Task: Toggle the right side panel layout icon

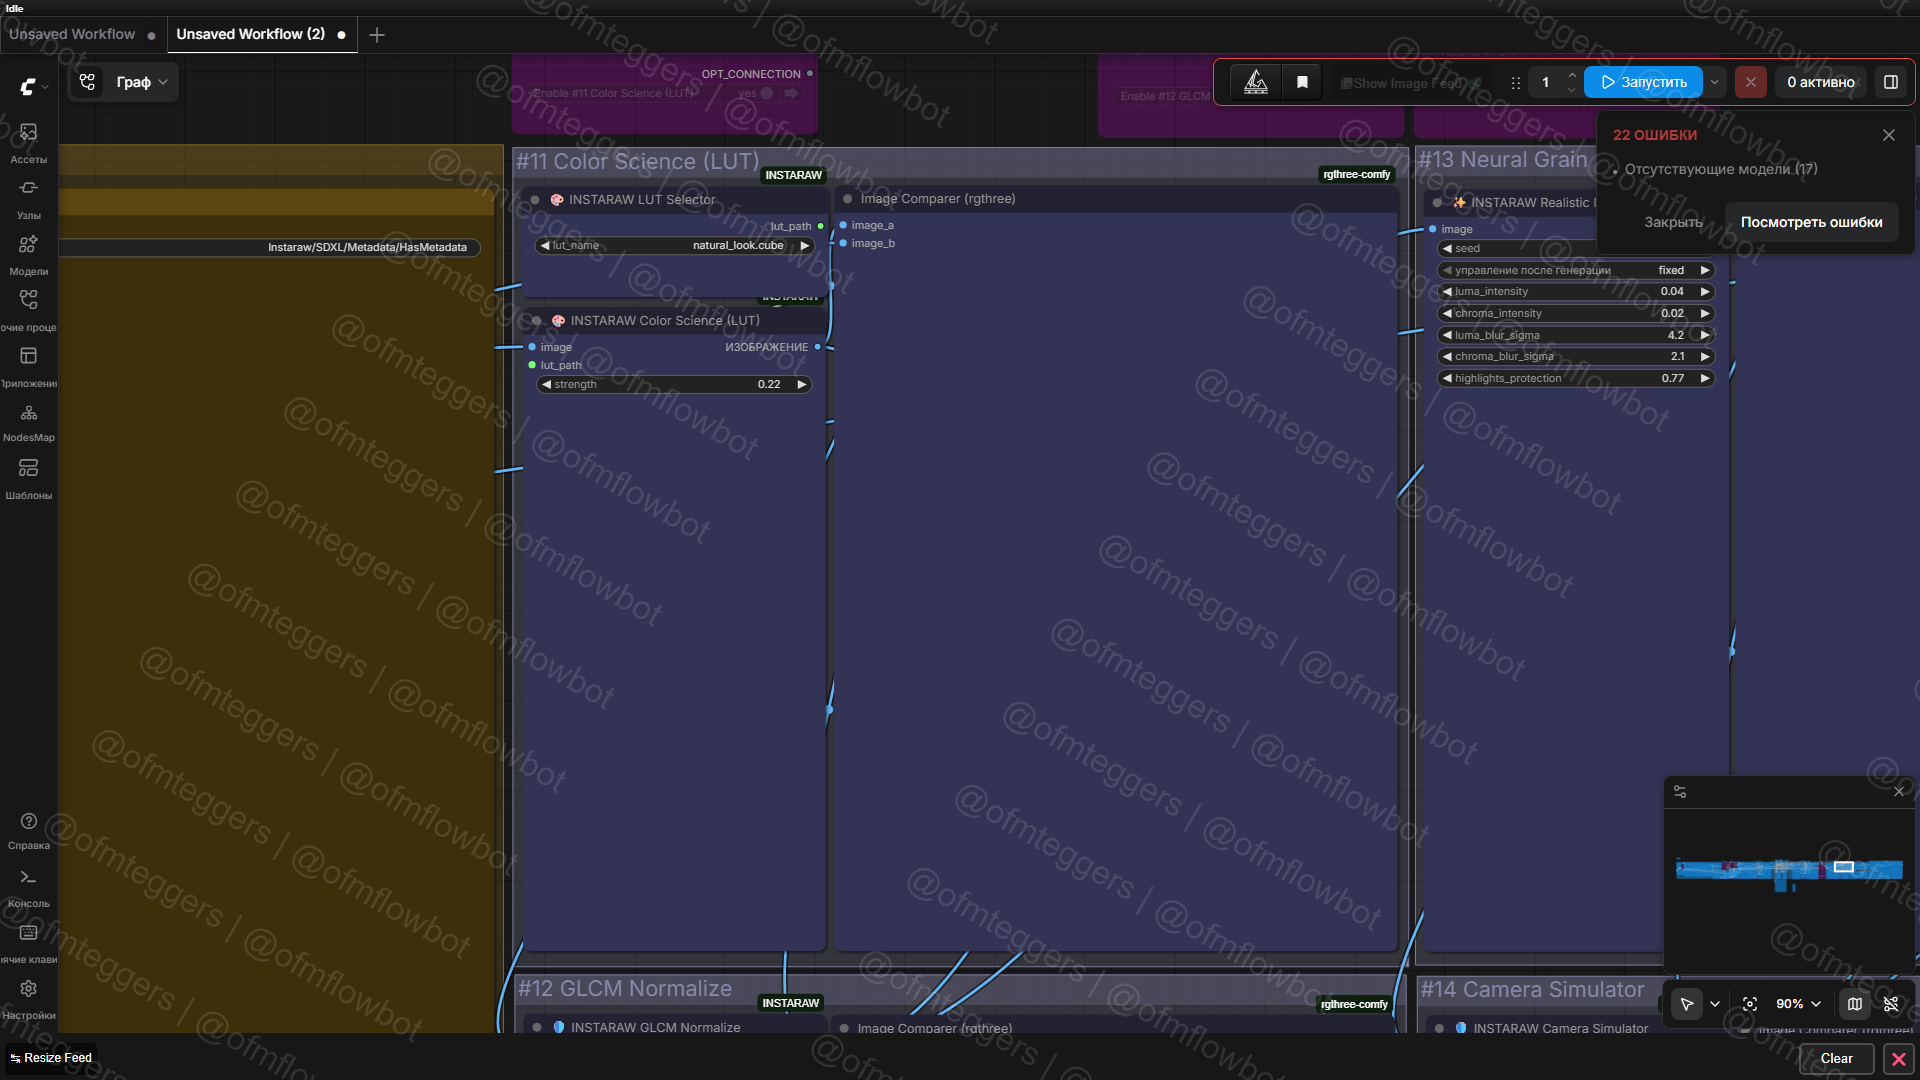Action: (x=1891, y=82)
